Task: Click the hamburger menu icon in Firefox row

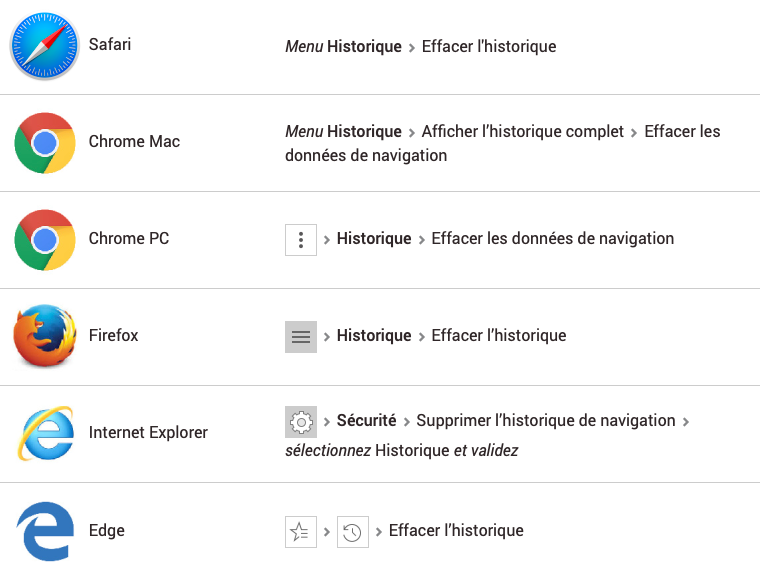Action: pyautogui.click(x=301, y=337)
